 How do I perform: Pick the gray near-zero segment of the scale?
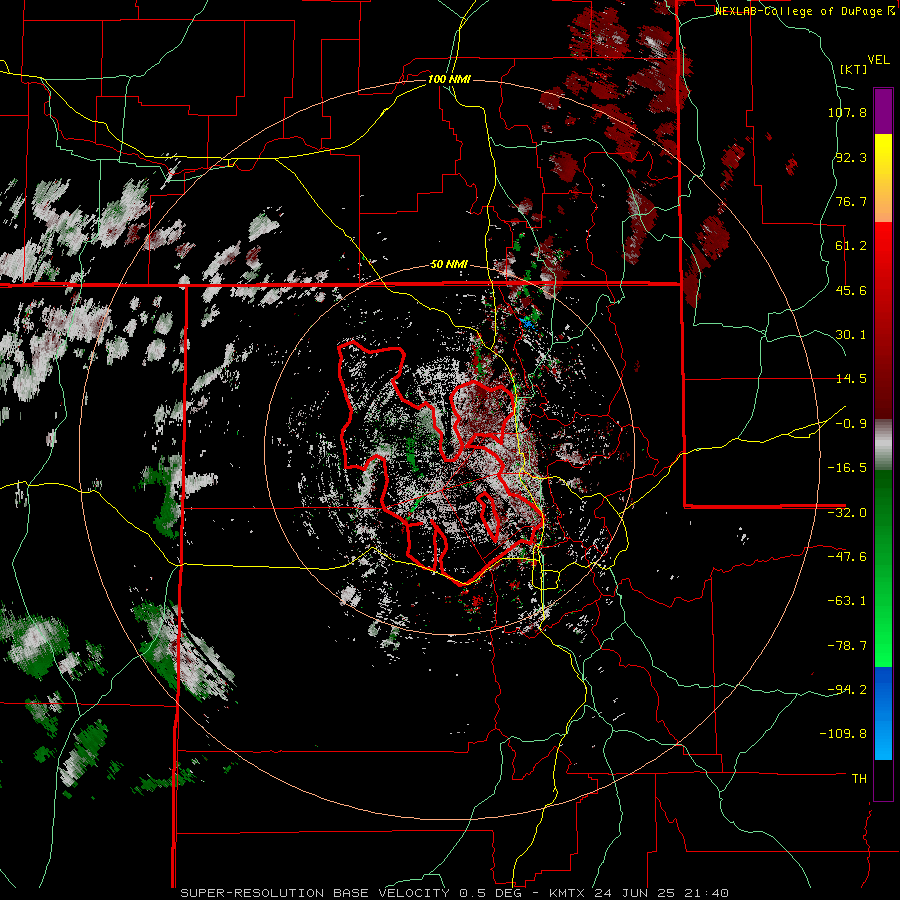883,445
